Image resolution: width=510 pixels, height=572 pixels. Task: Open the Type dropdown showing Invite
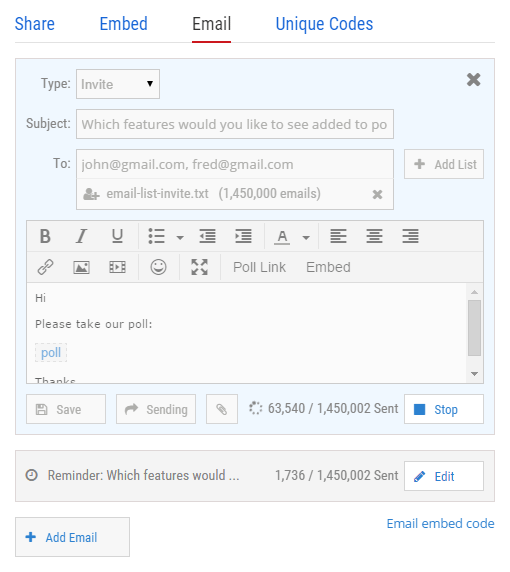pyautogui.click(x=118, y=84)
